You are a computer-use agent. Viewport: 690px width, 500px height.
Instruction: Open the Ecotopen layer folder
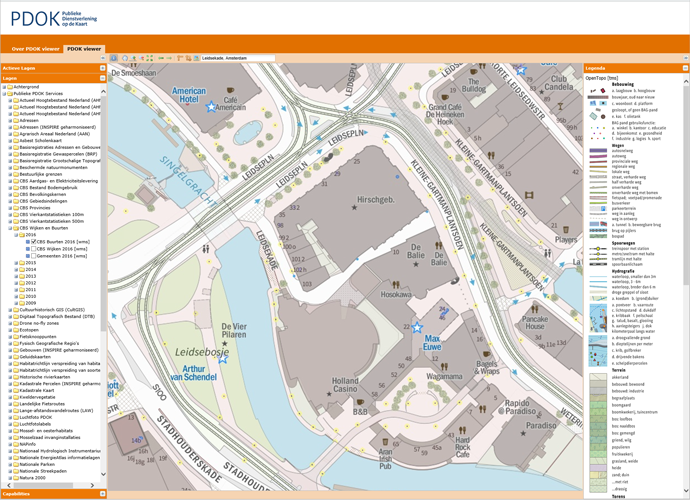click(16, 330)
